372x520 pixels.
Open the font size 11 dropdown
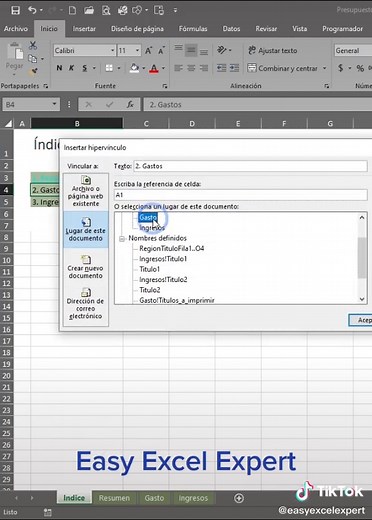pos(137,51)
